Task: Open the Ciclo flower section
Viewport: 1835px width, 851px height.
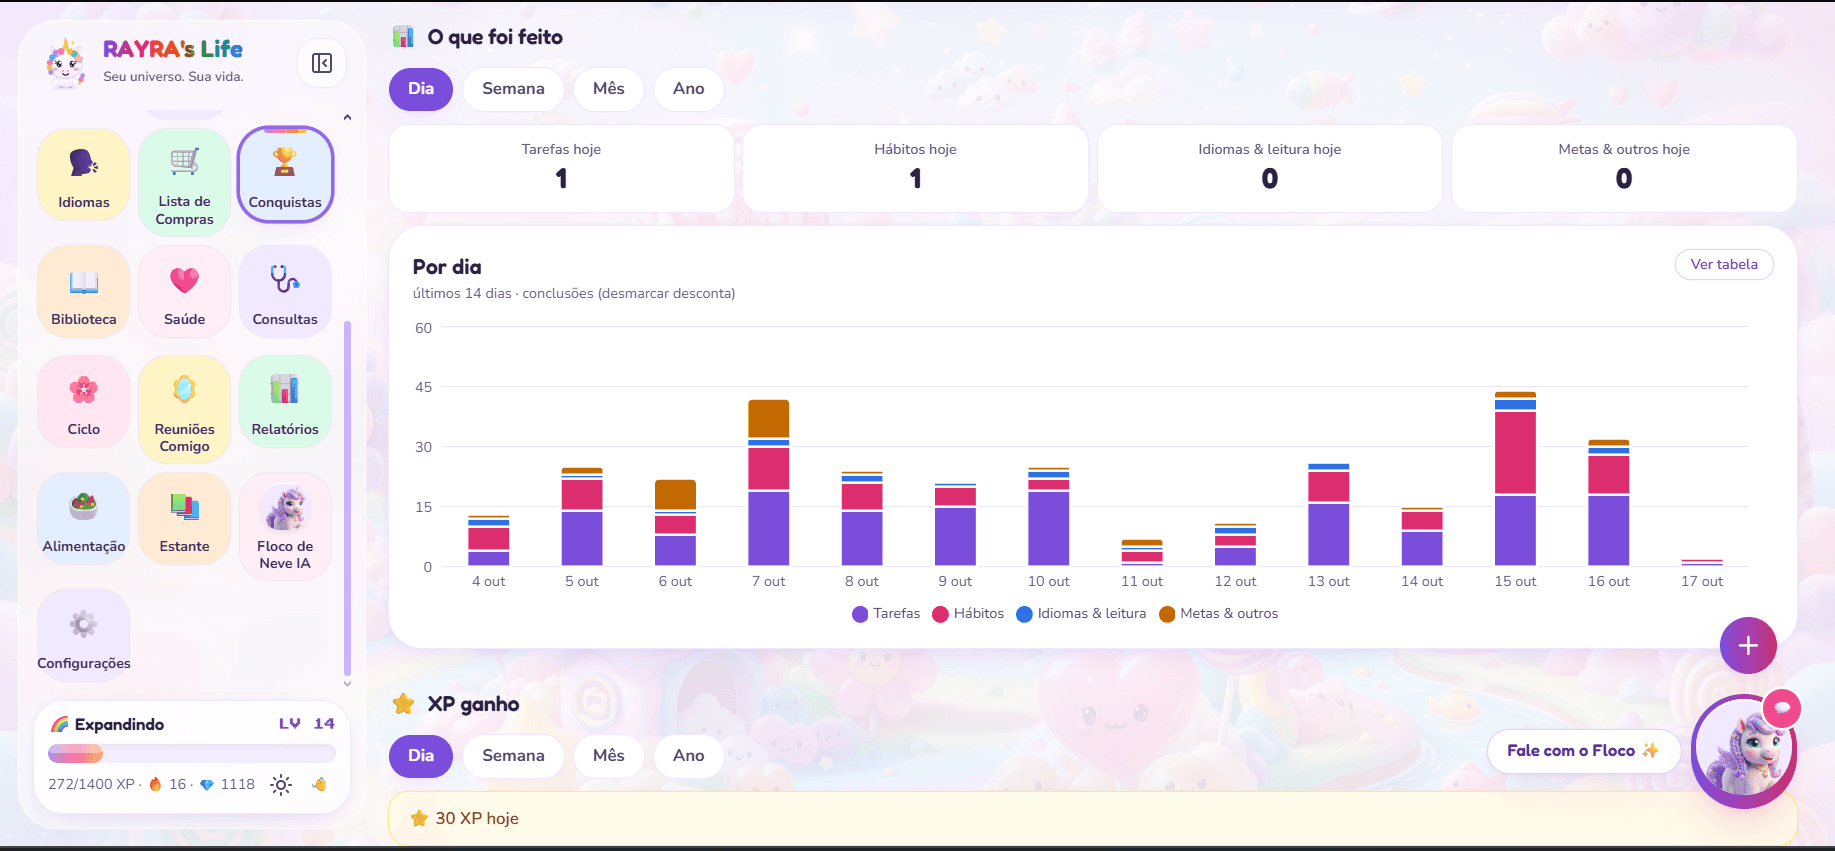Action: tap(84, 401)
